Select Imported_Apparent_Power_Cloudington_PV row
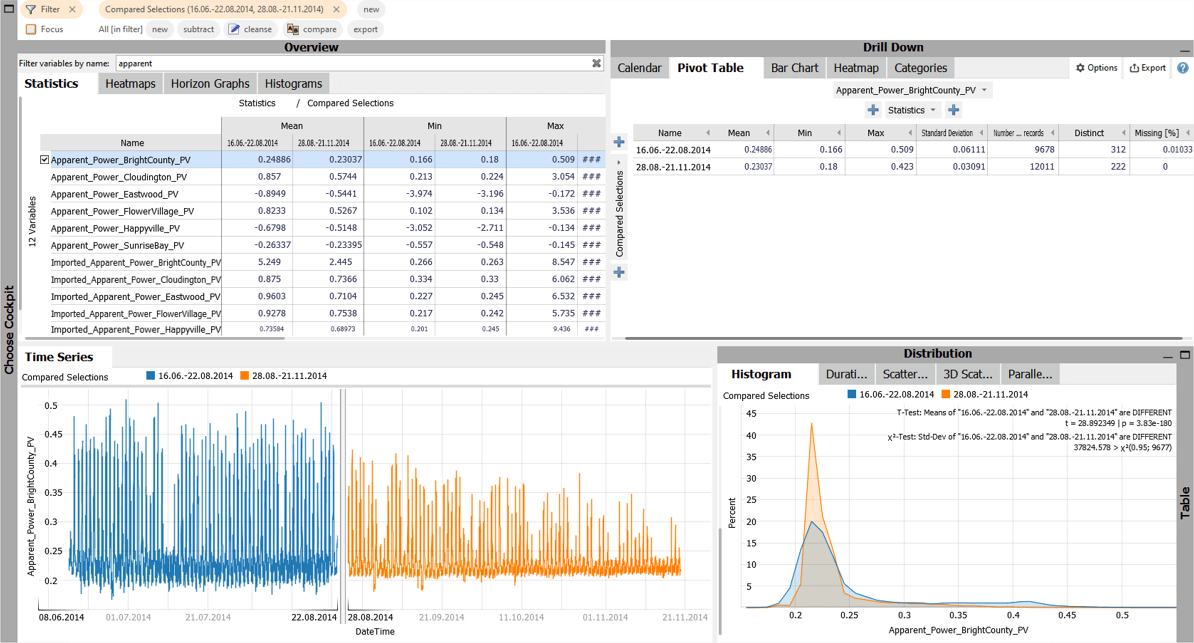Image resolution: width=1194 pixels, height=643 pixels. coord(322,279)
